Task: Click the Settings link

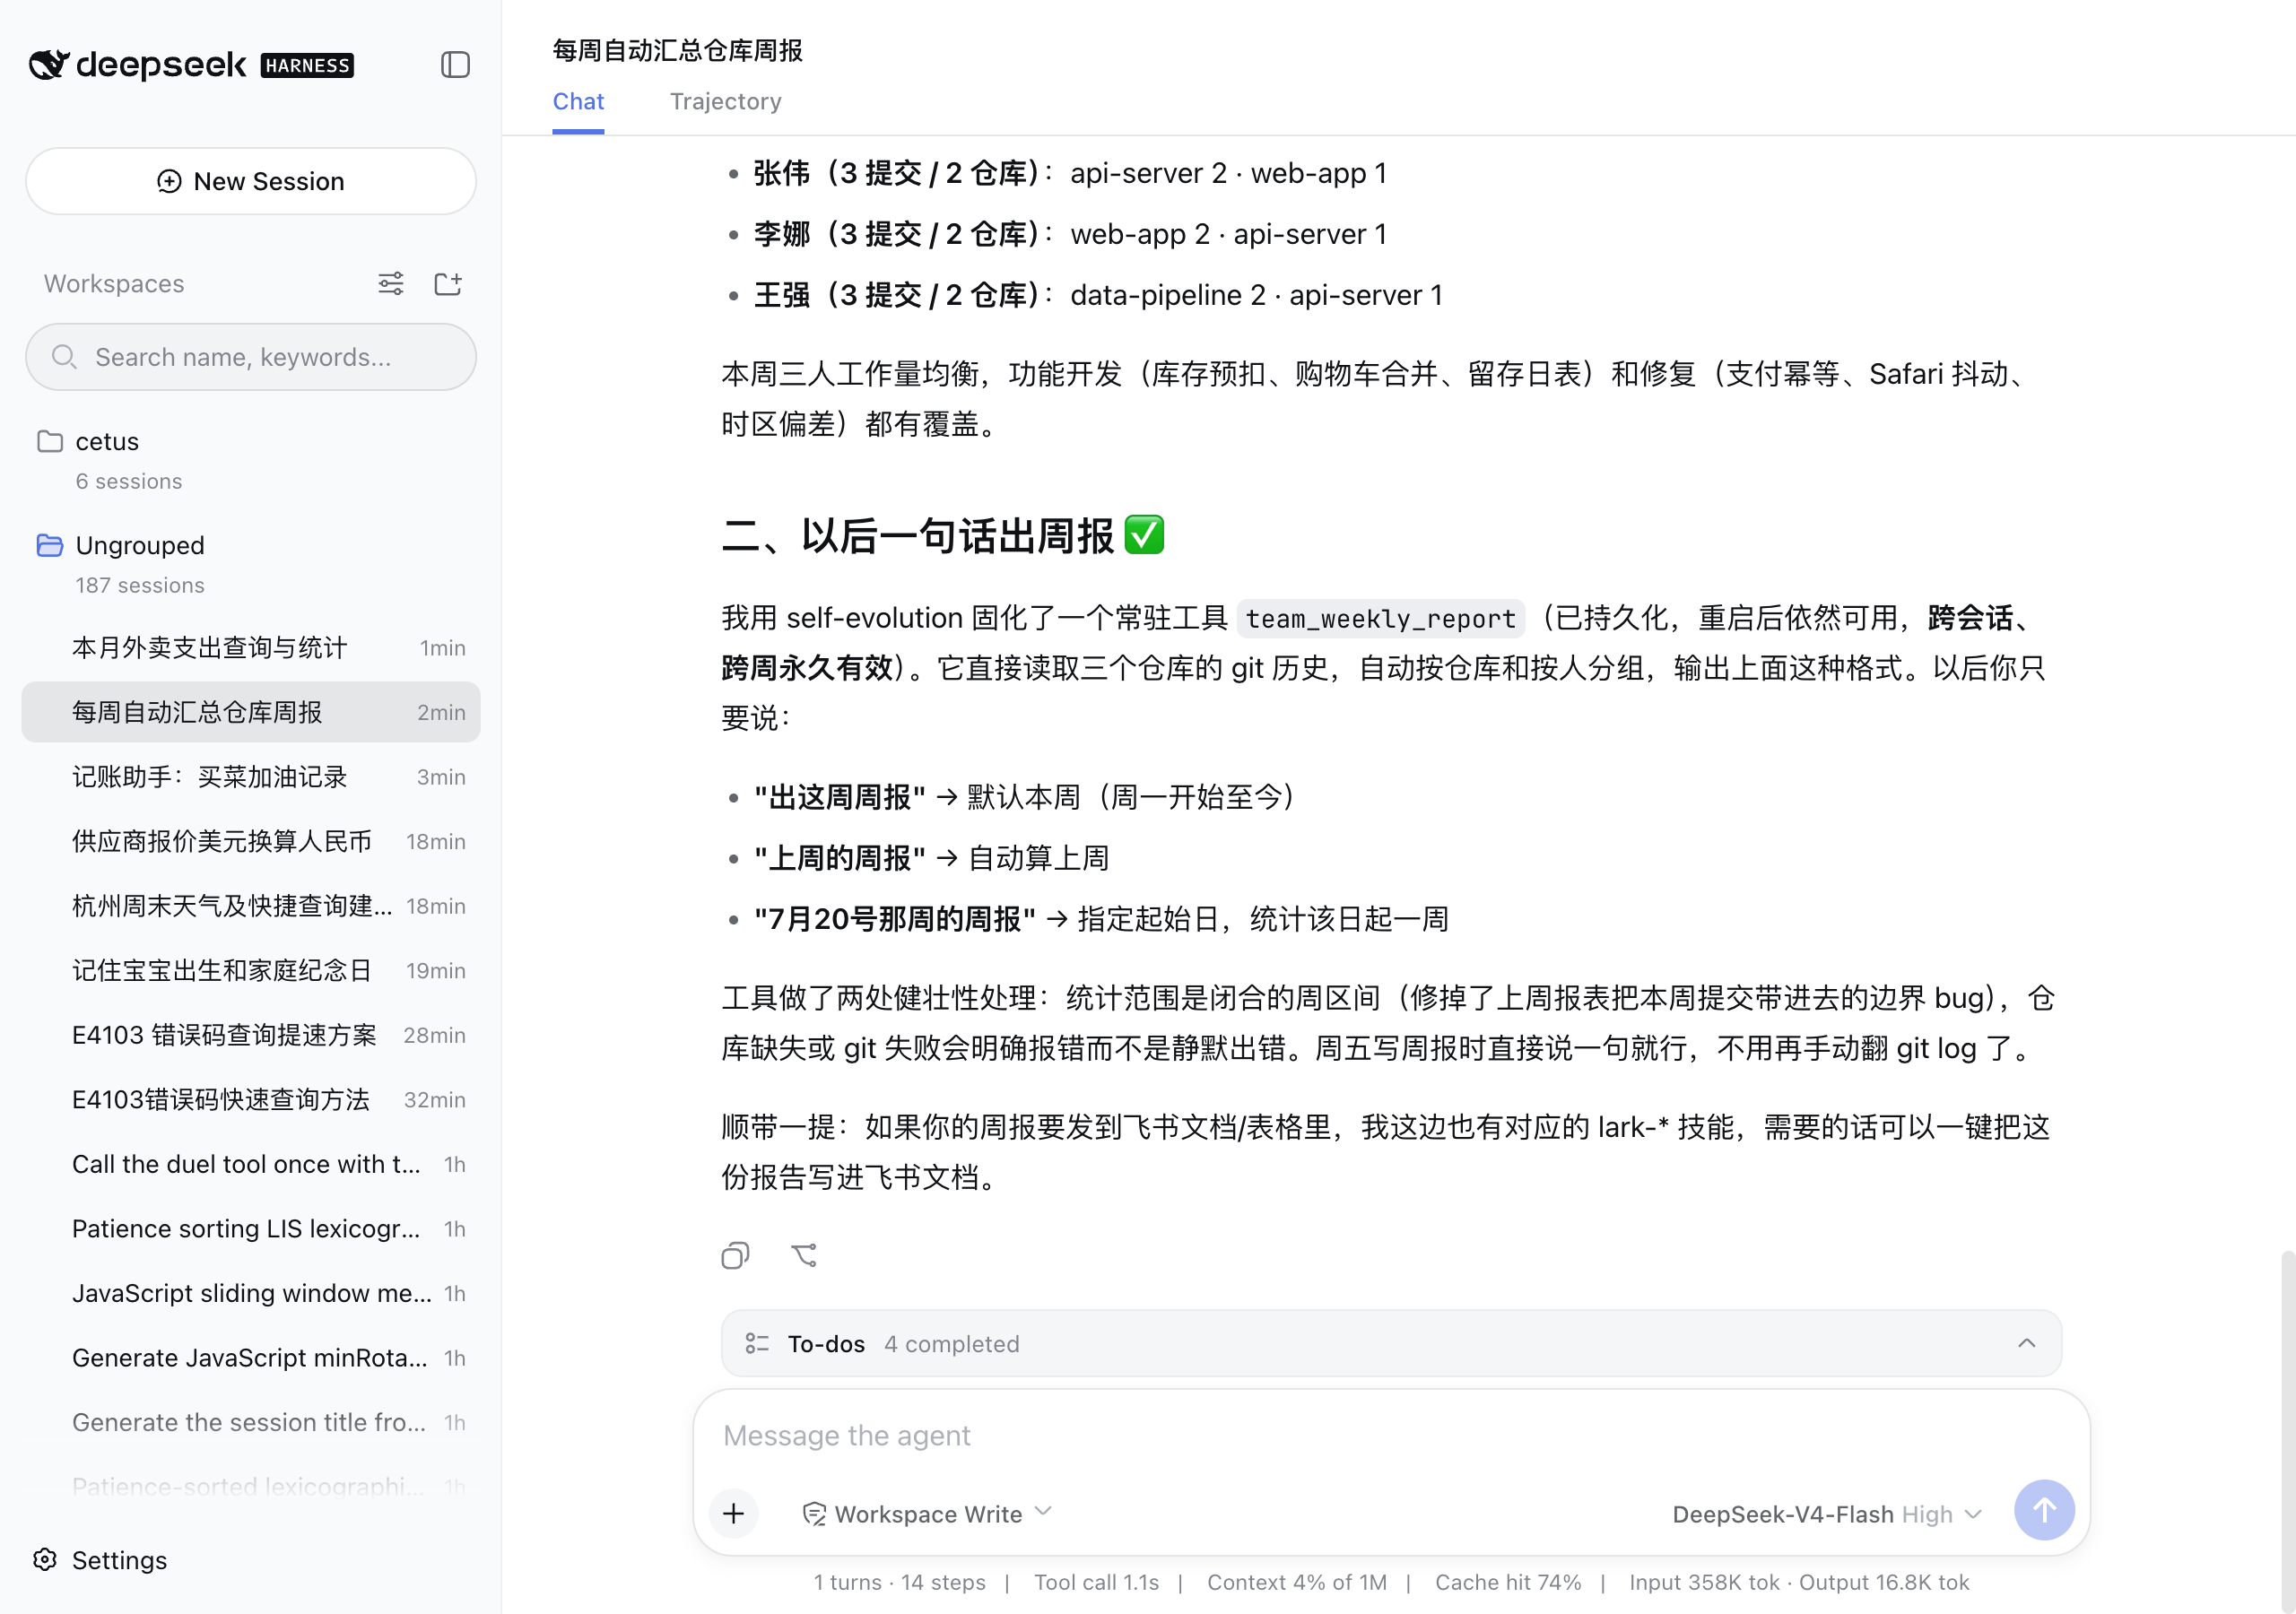Action: click(x=119, y=1560)
